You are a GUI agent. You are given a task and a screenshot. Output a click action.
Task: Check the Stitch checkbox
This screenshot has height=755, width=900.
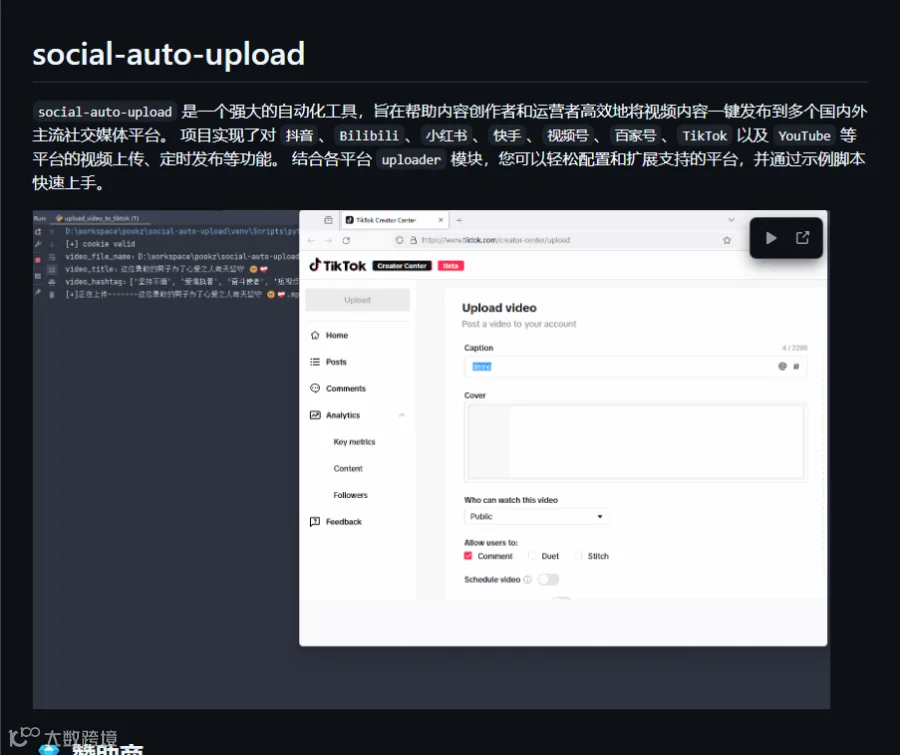pos(578,556)
